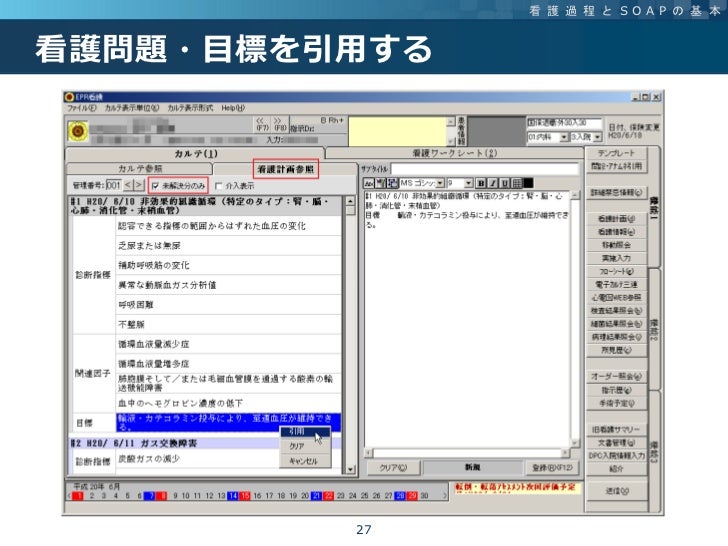Choose 引用 in the context menu
Image resolution: width=728 pixels, height=546 pixels.
click(x=305, y=432)
